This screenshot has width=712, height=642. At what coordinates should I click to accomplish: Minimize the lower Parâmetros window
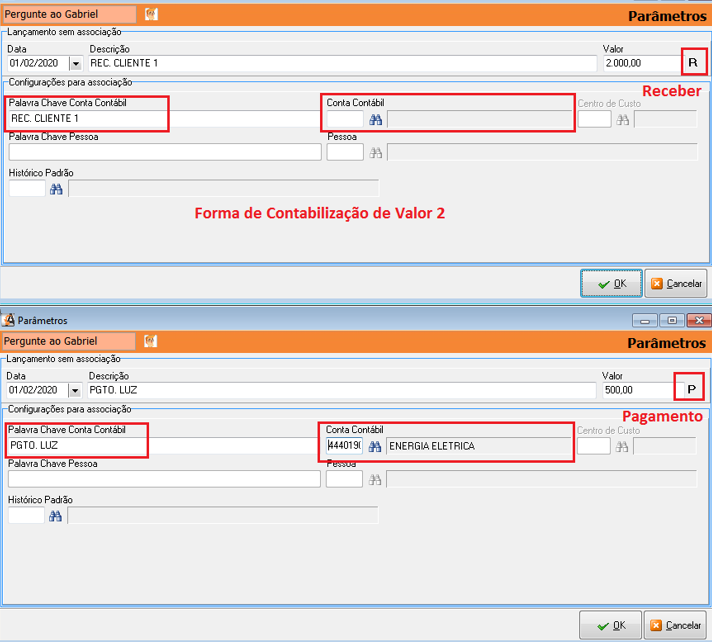[645, 321]
